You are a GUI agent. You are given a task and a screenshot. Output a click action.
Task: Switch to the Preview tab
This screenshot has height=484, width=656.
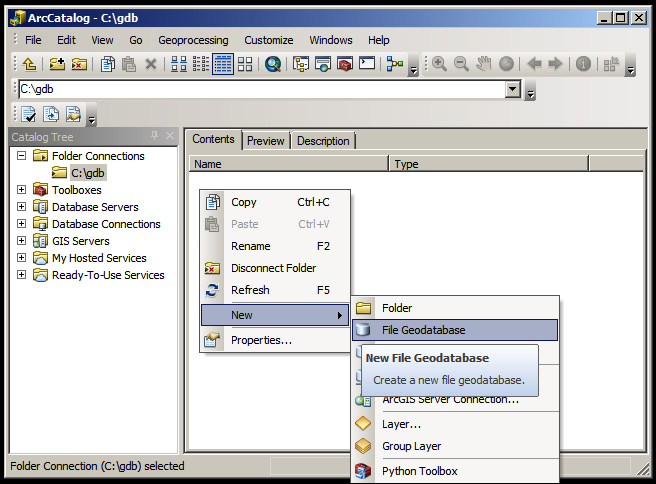pos(266,141)
